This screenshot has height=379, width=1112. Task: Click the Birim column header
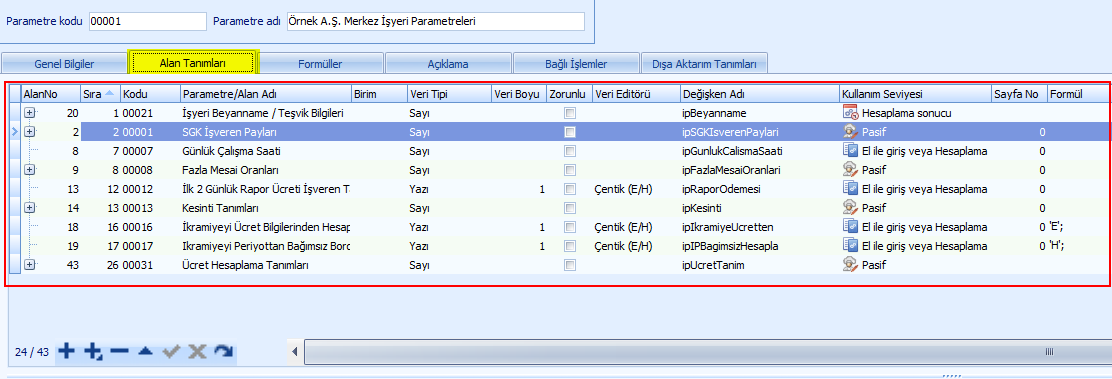pyautogui.click(x=379, y=94)
